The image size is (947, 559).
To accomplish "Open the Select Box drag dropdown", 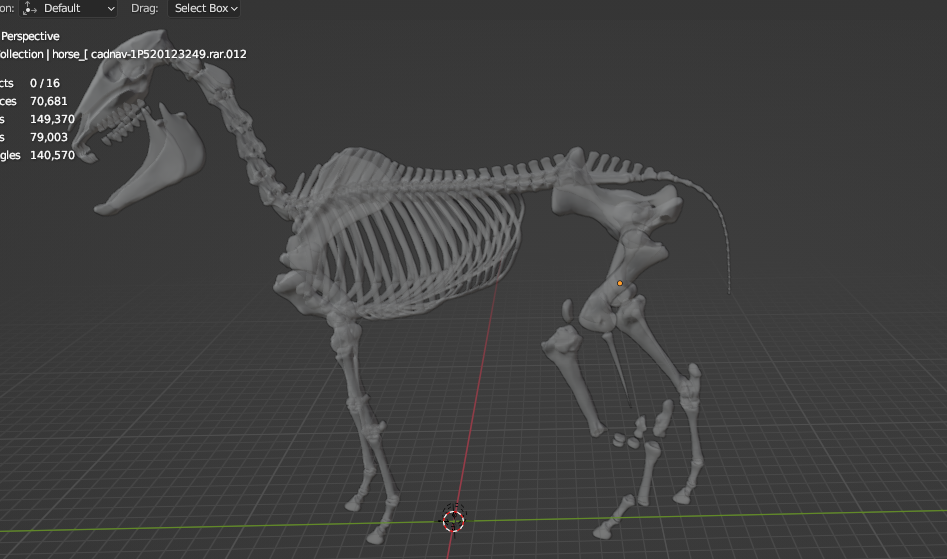I will [x=204, y=8].
